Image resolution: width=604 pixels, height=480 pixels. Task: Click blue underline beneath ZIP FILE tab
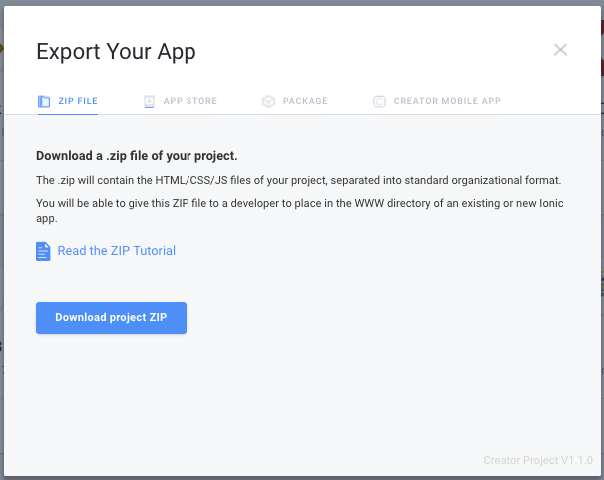[68, 114]
